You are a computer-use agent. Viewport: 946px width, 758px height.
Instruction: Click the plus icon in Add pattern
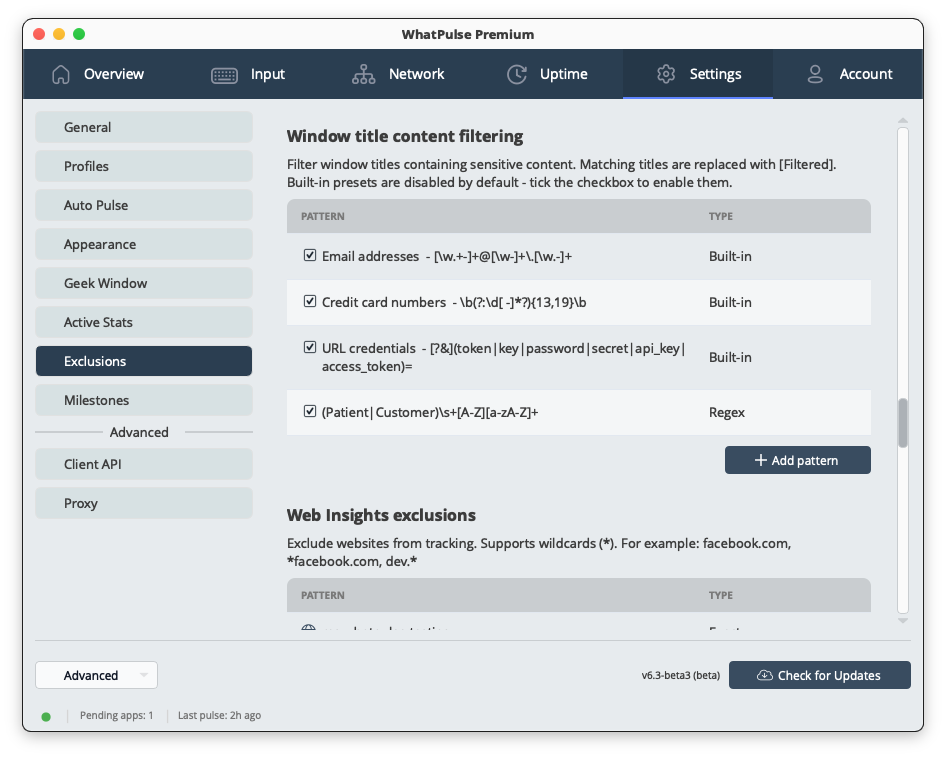[x=760, y=460]
